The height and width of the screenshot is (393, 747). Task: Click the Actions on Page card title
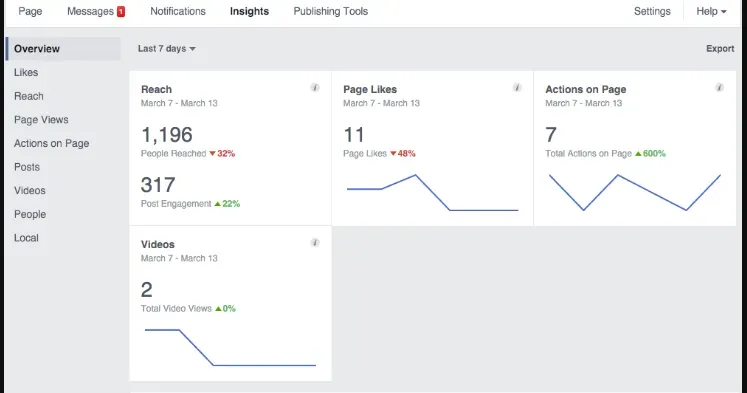tap(585, 90)
